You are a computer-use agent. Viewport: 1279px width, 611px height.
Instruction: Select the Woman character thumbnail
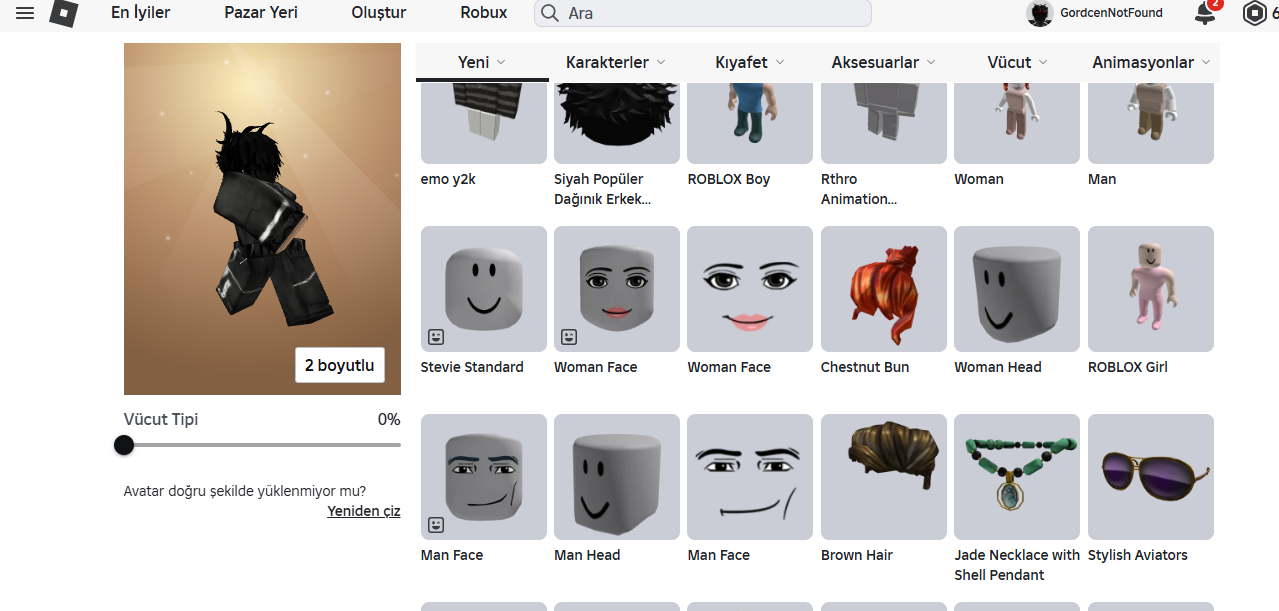pos(1017,123)
